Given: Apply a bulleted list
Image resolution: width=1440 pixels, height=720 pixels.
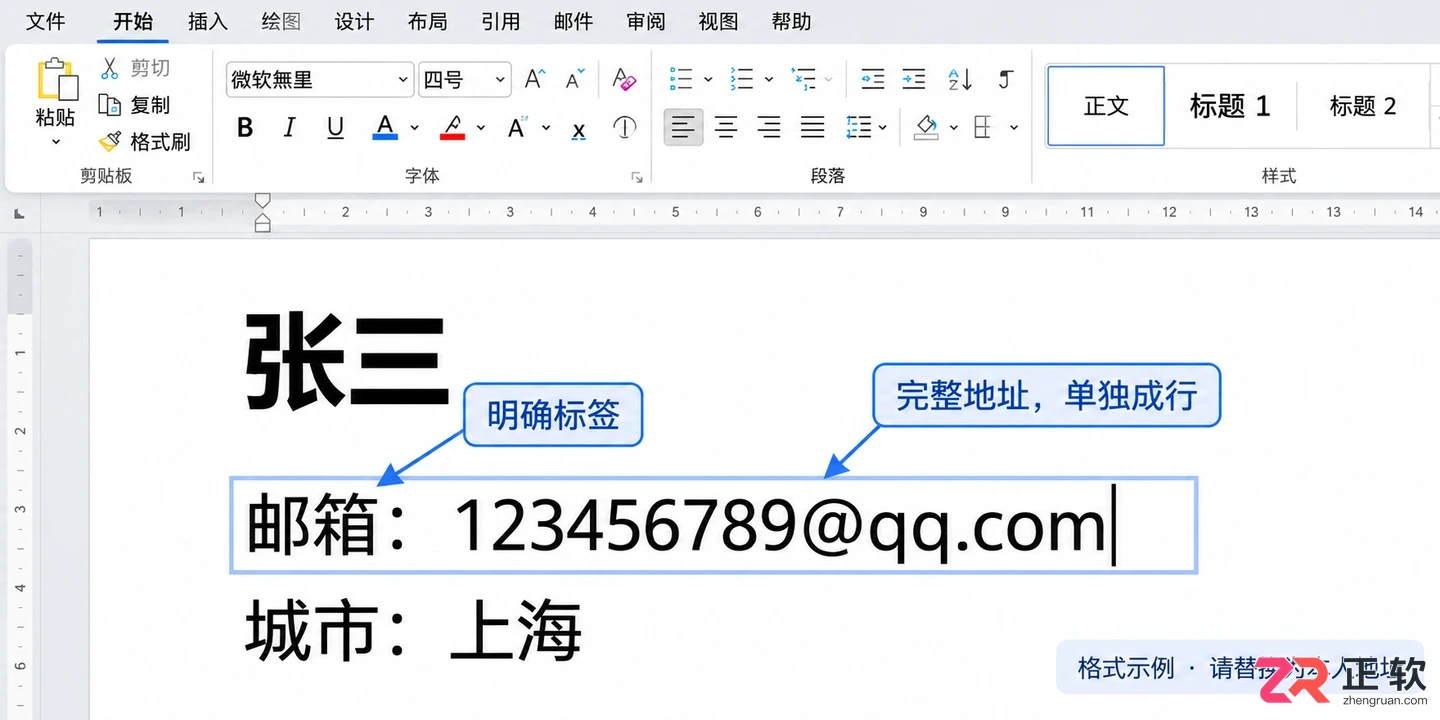Looking at the screenshot, I should coord(681,79).
